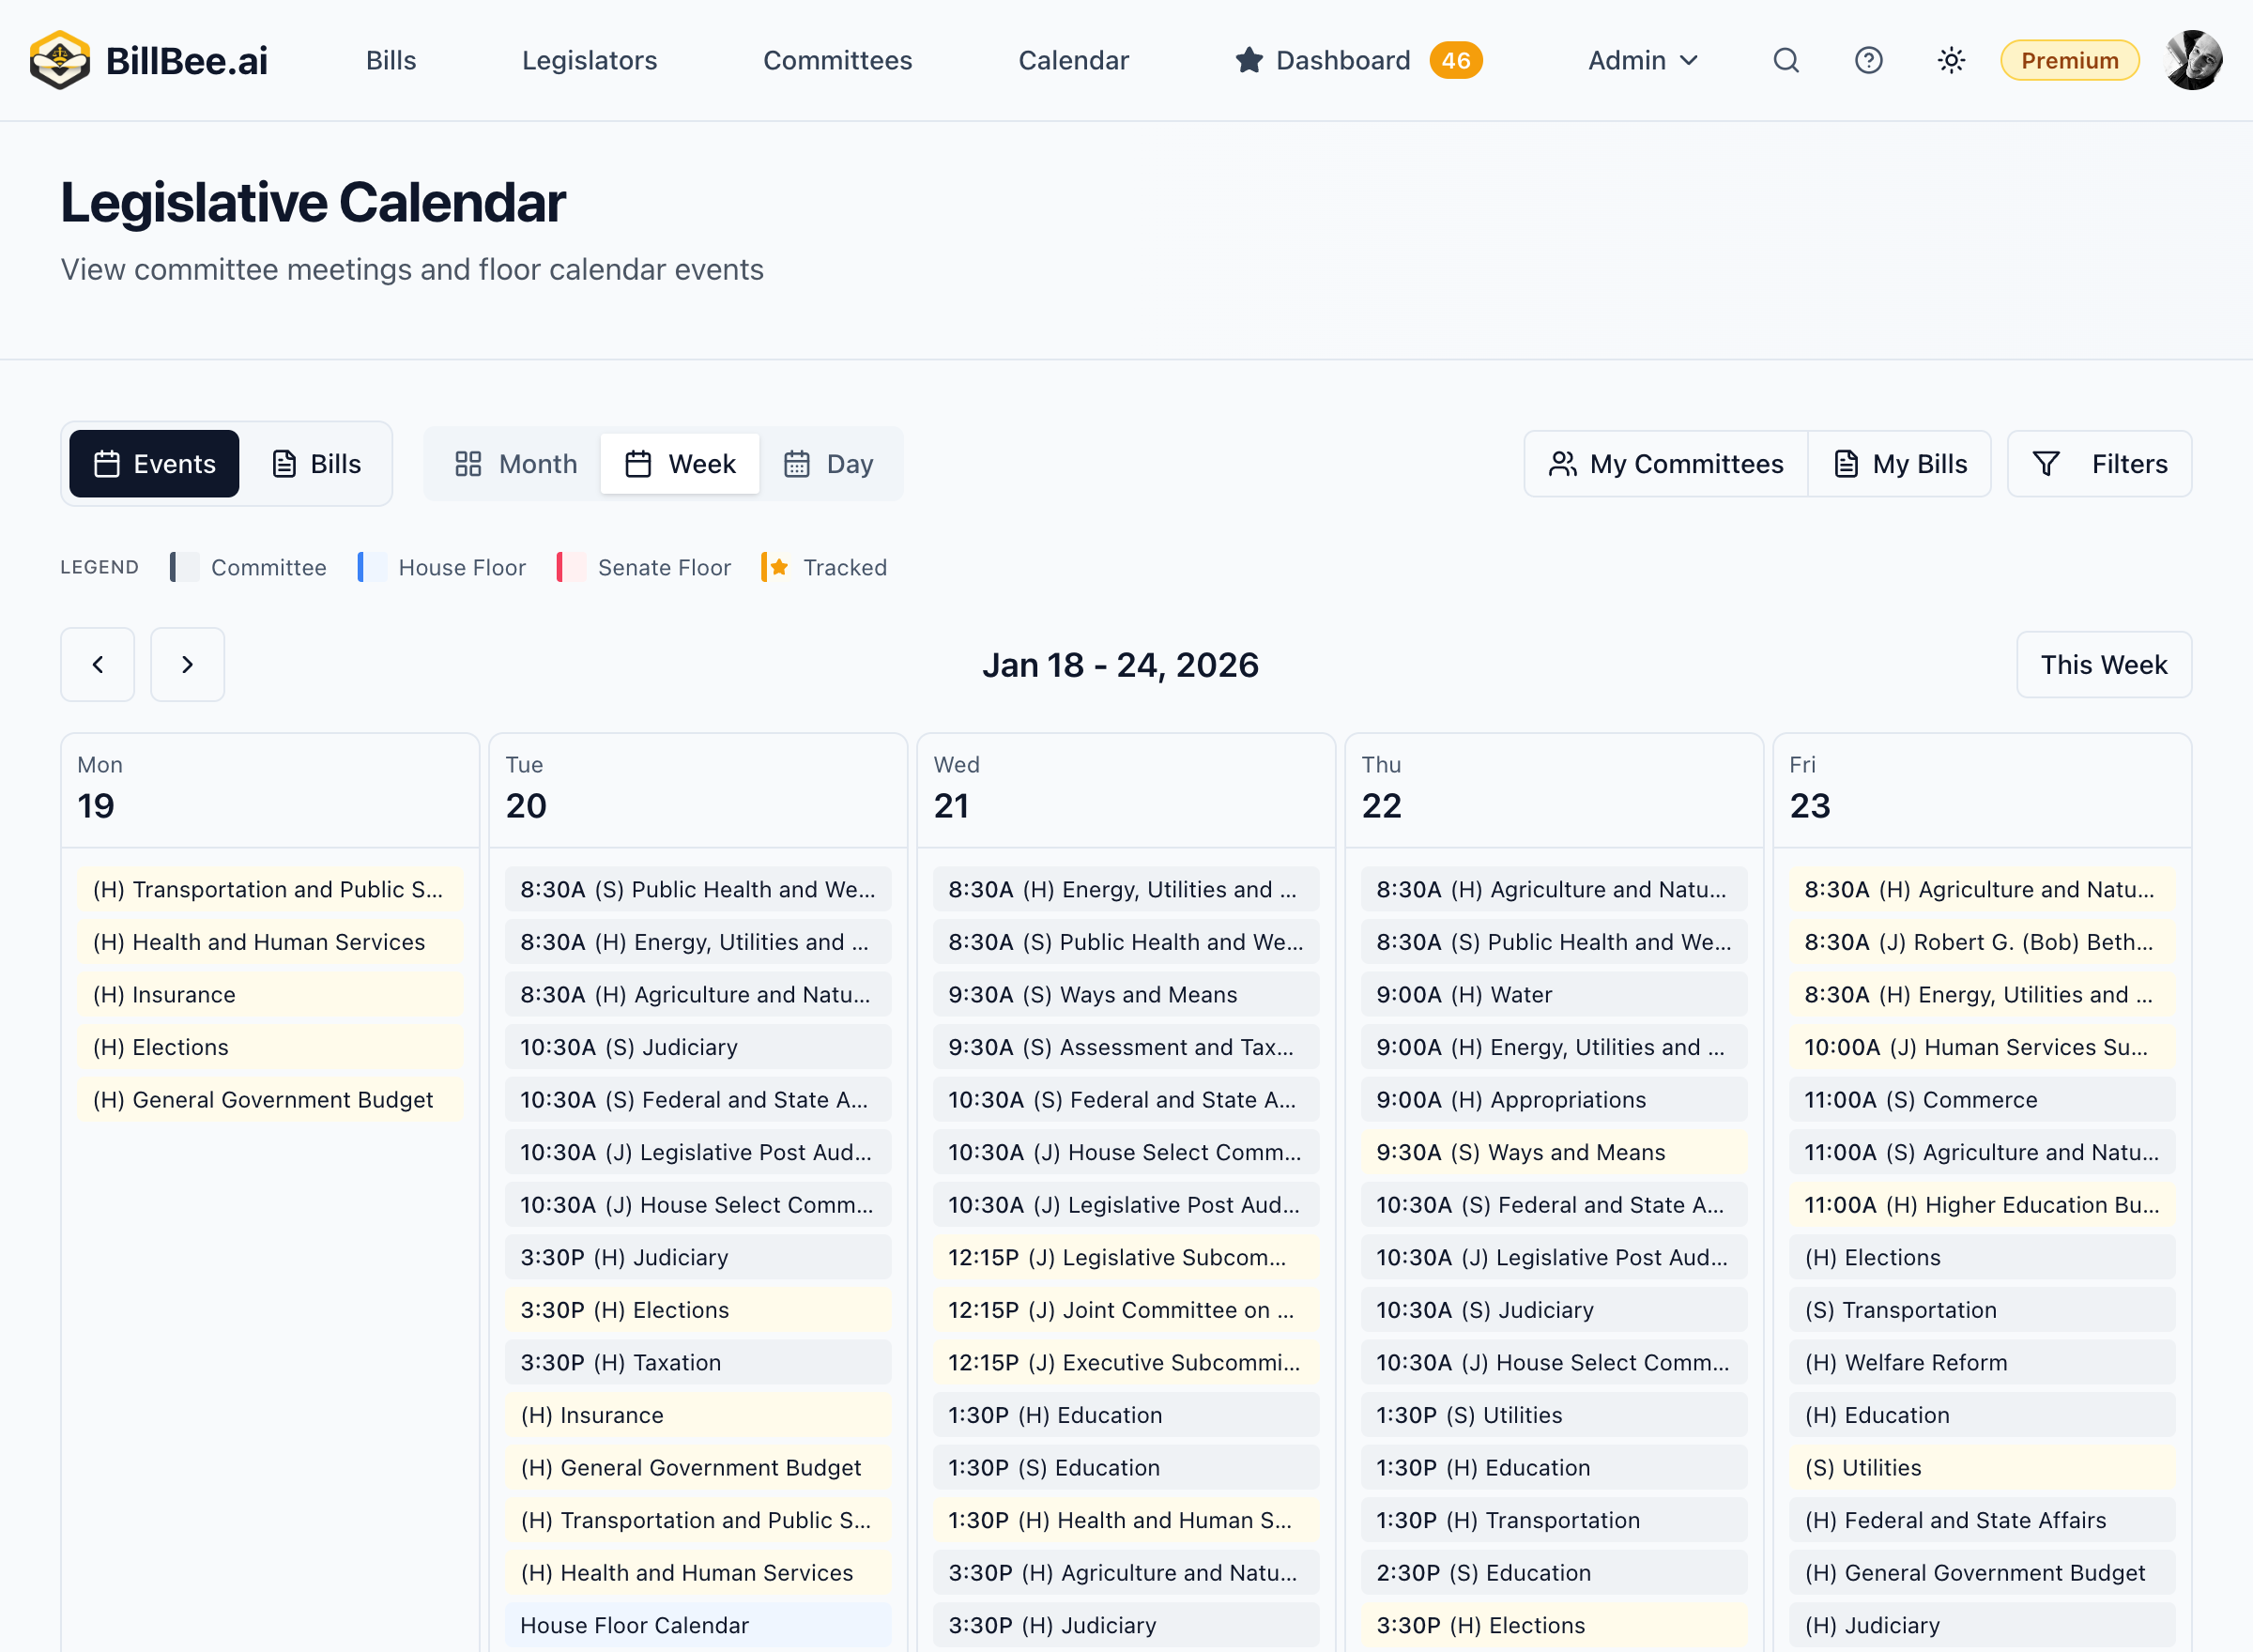Screen dimensions: 2253x1652
Task: Navigate to previous week with left chevron
Action: [97, 664]
